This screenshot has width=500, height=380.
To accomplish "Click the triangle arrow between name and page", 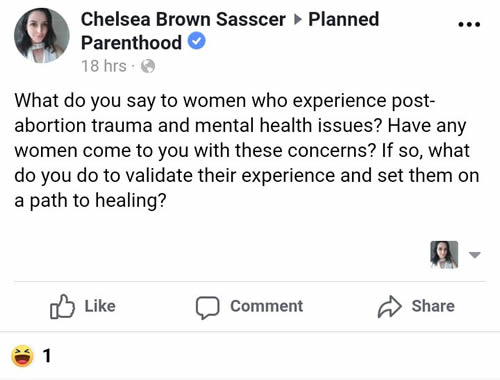I will (298, 20).
